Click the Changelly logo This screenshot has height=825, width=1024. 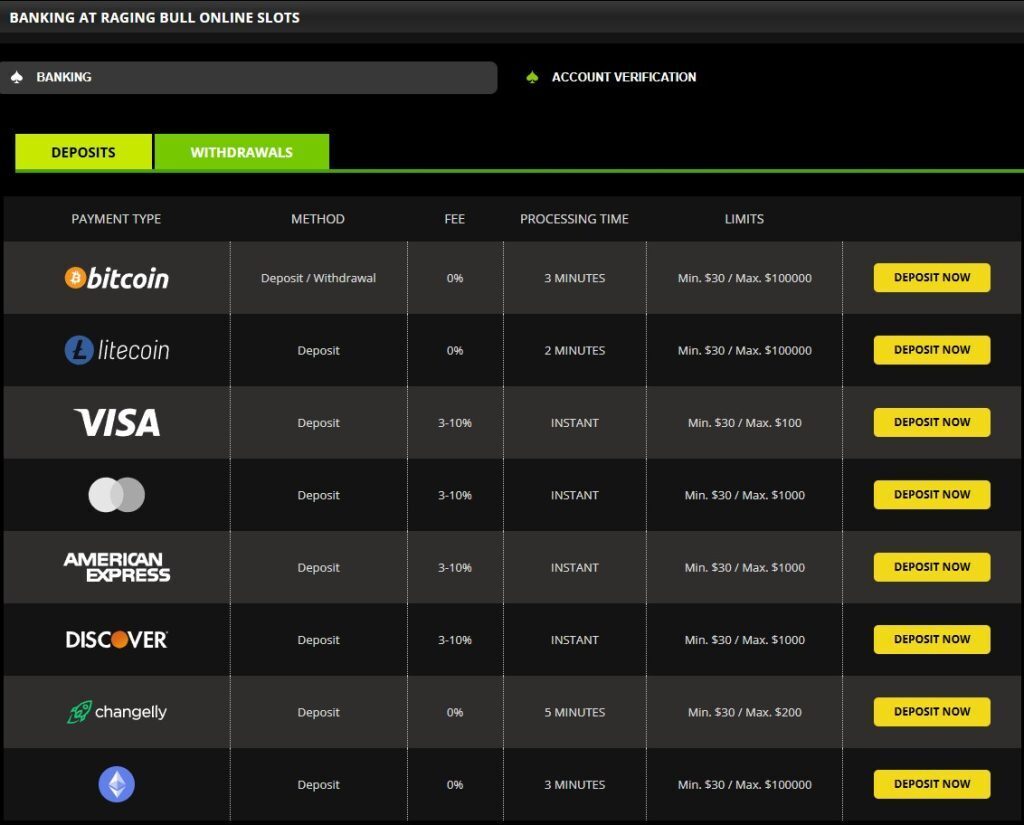pyautogui.click(x=117, y=712)
